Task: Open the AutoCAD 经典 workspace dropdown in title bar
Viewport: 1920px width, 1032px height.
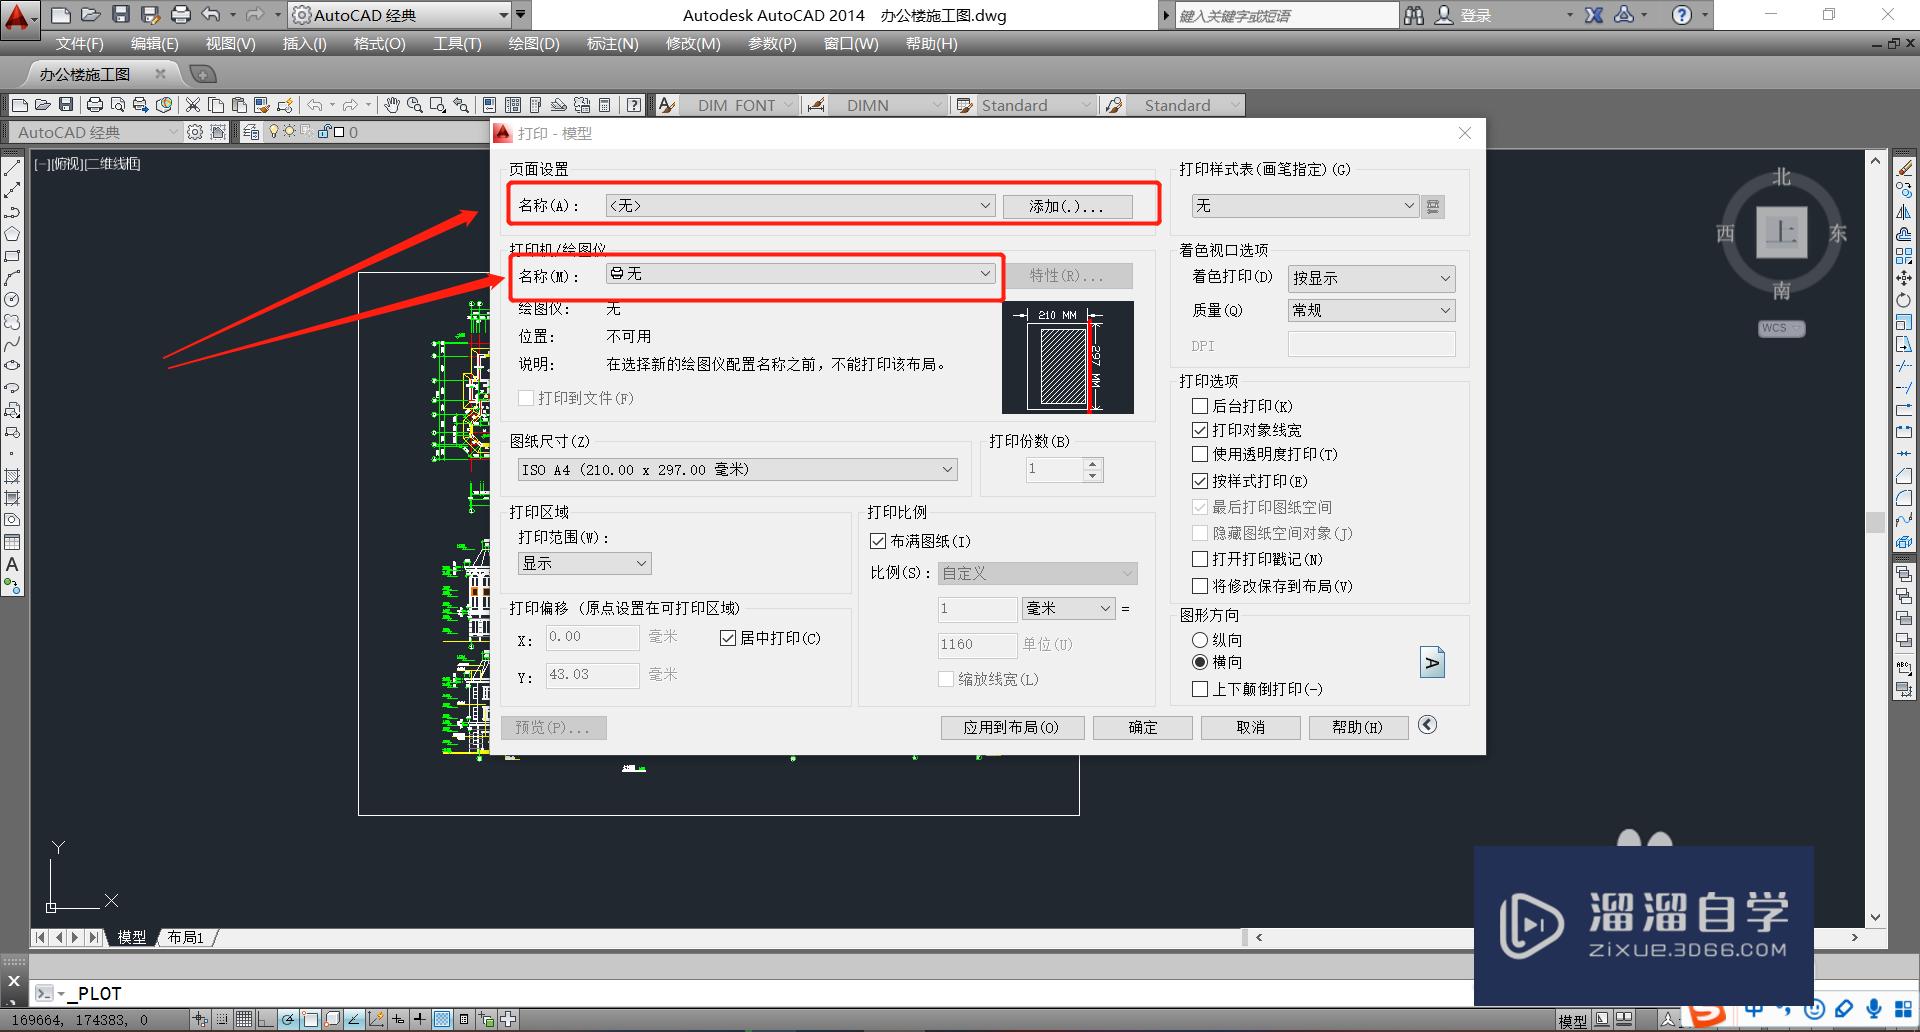Action: click(x=400, y=15)
